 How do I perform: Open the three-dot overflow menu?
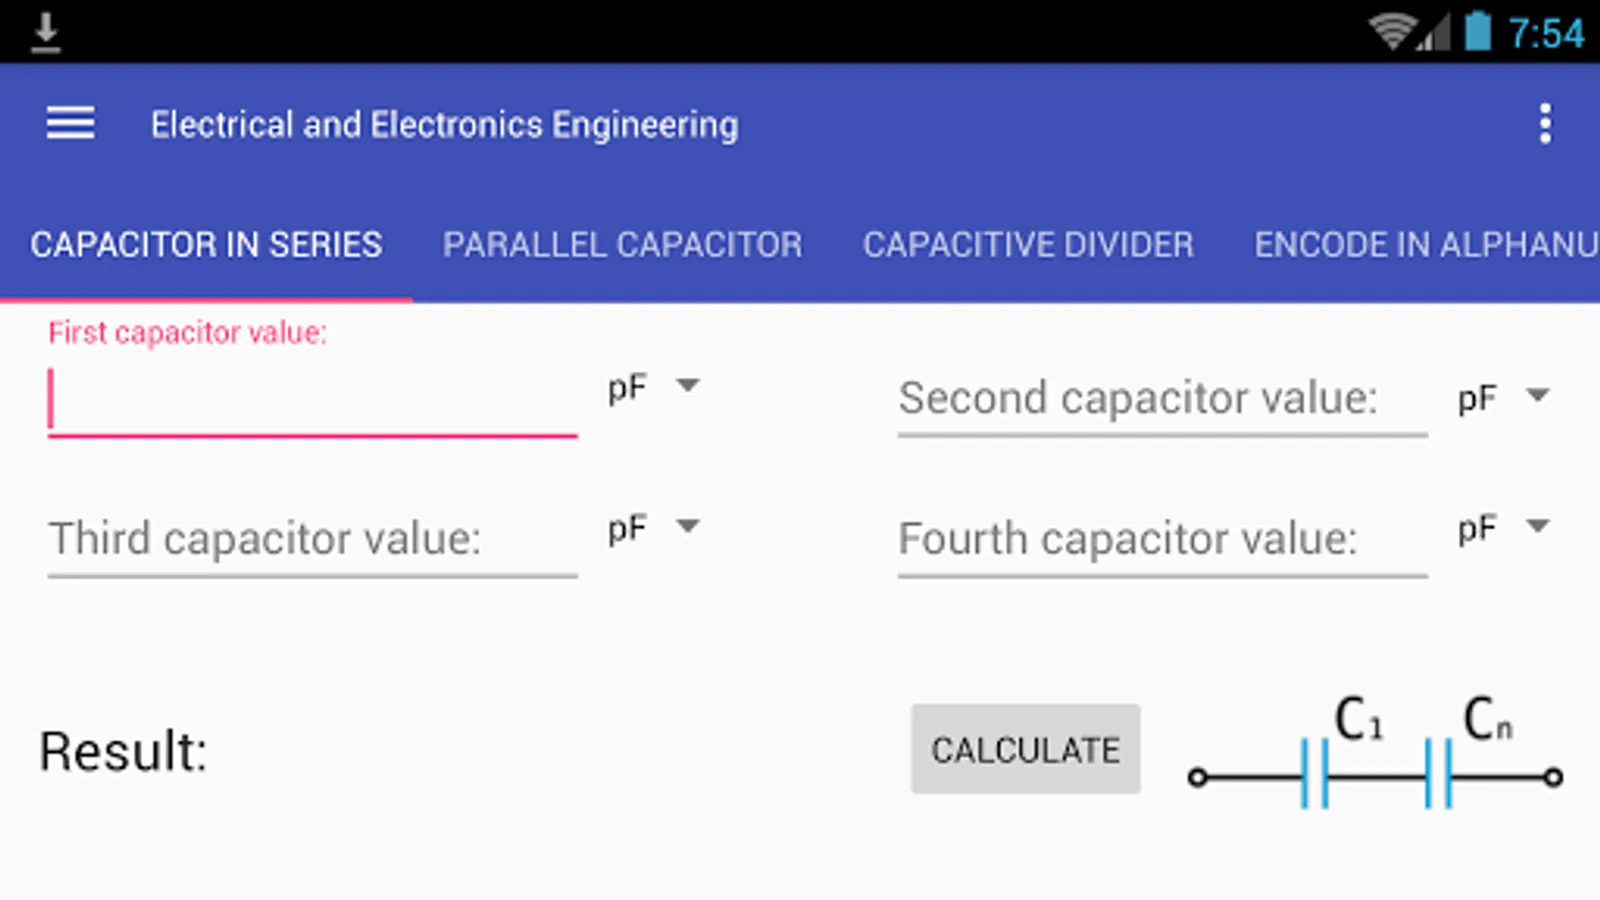tap(1545, 124)
